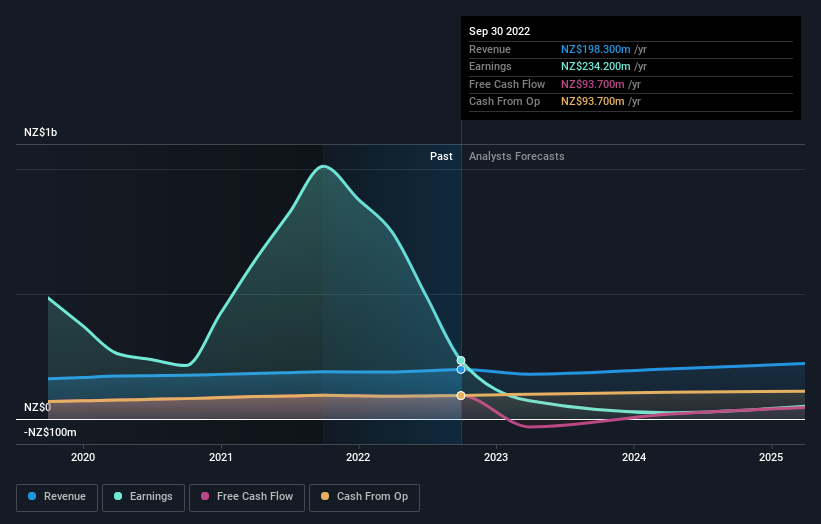Viewport: 821px width, 524px height.
Task: Click the Earnings row label in the tooltip
Action: (490, 66)
